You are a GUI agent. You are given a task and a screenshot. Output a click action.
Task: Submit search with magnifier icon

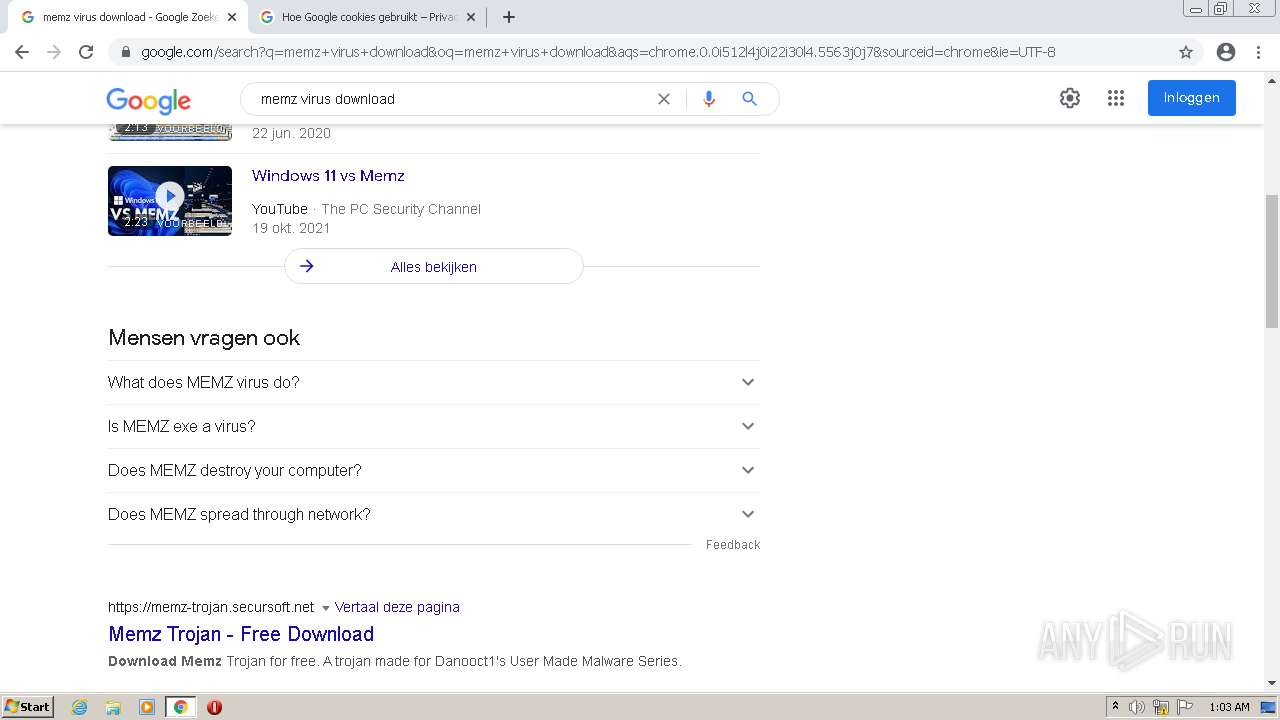(749, 99)
